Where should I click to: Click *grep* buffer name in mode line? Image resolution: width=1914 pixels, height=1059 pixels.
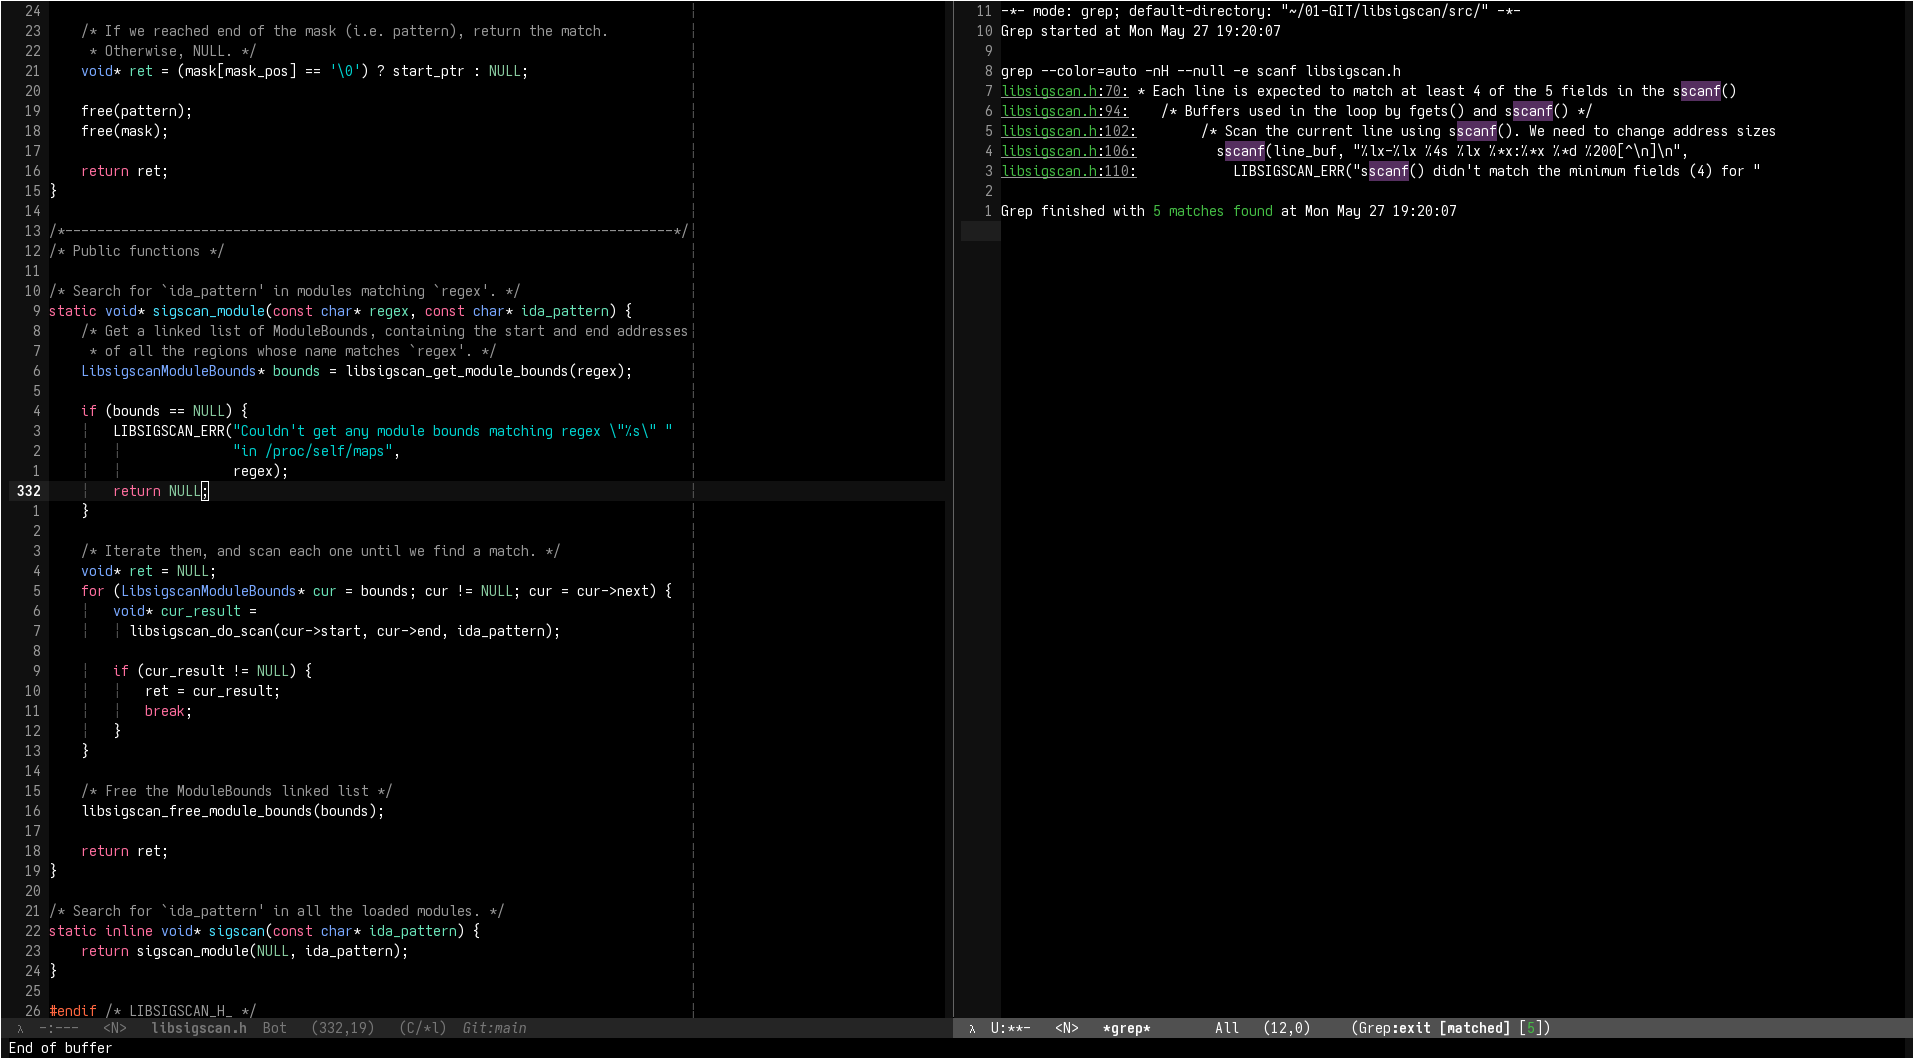click(x=1127, y=1028)
